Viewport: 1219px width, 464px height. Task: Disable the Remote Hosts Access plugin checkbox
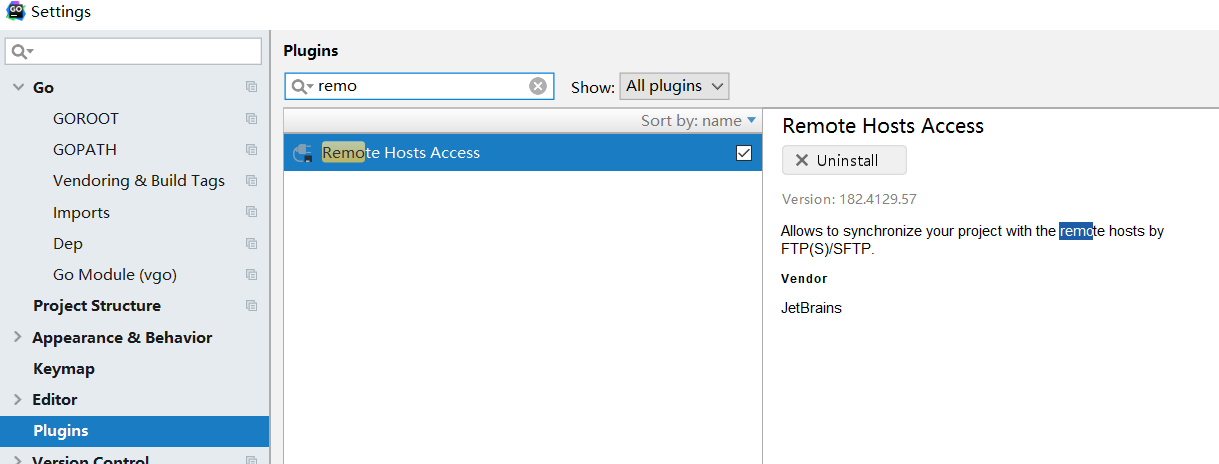click(743, 153)
